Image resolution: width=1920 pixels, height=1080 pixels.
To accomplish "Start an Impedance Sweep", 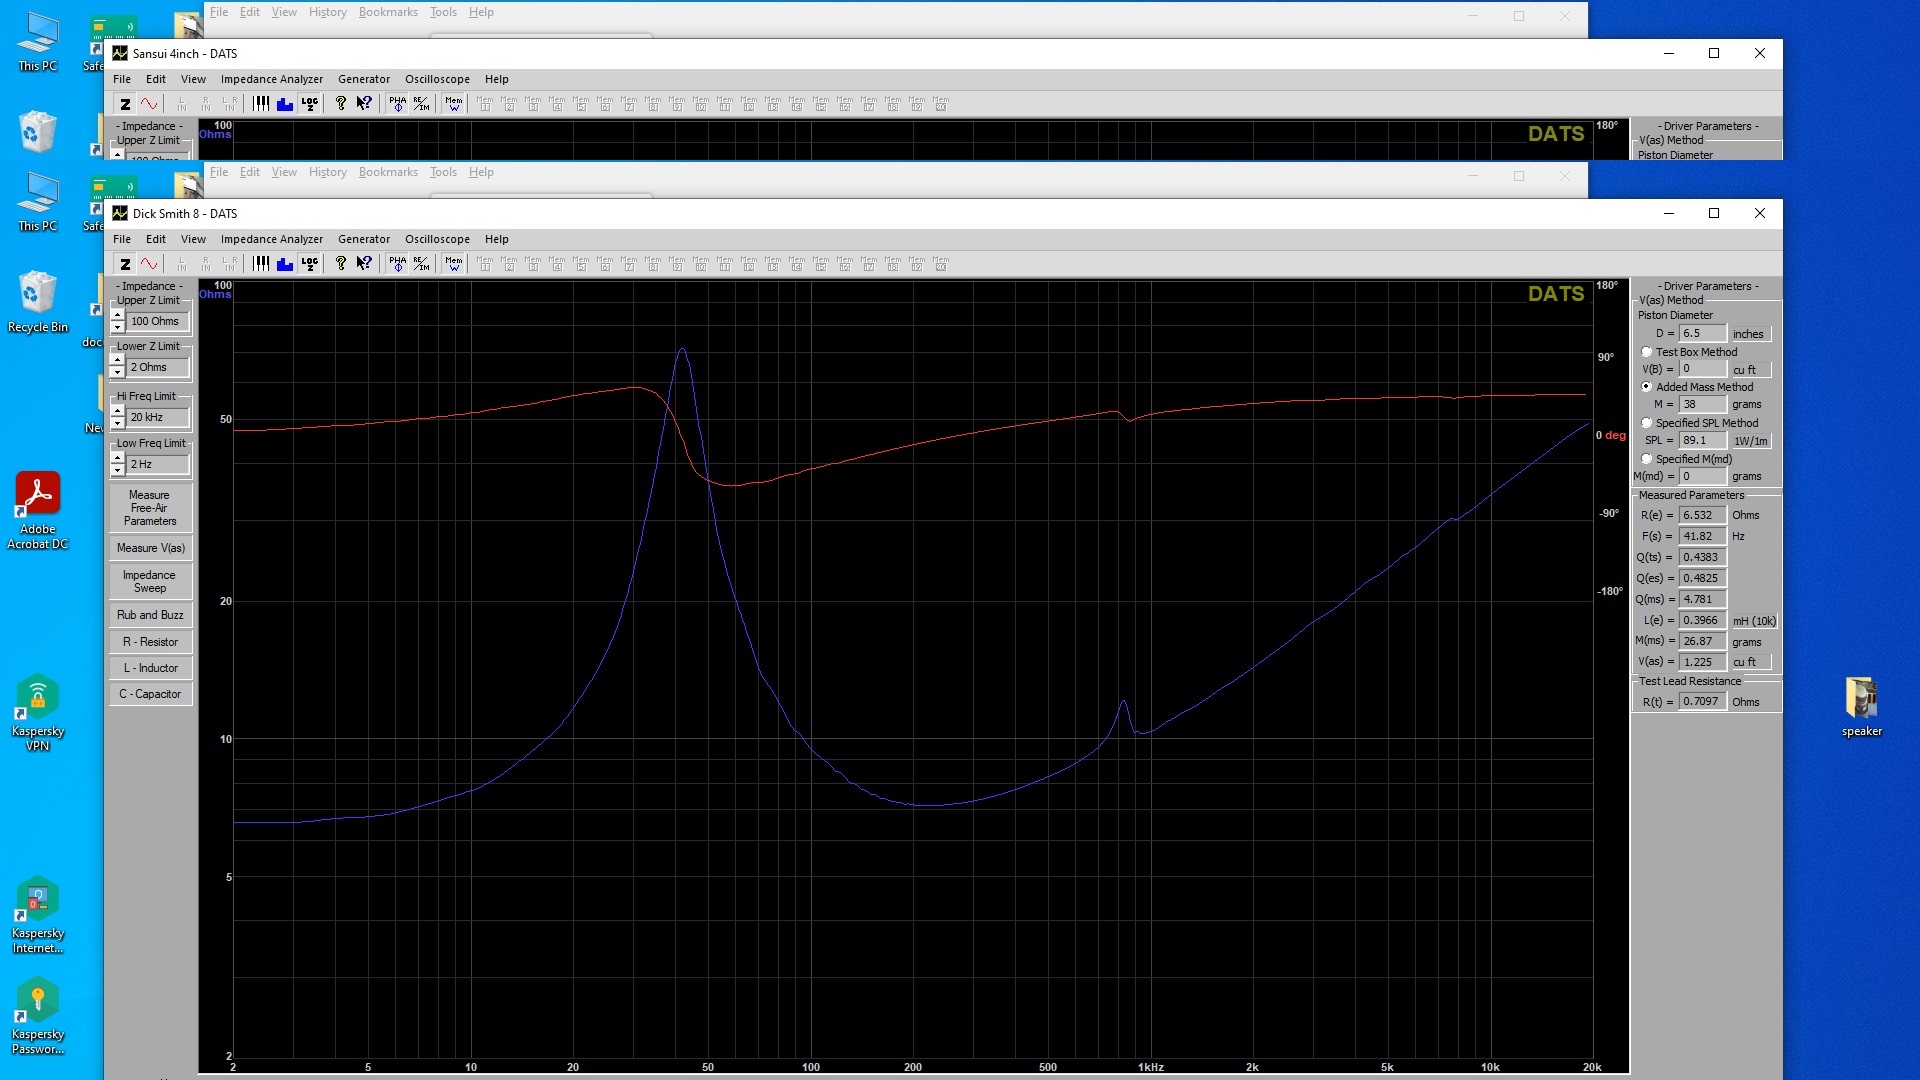I will [150, 582].
